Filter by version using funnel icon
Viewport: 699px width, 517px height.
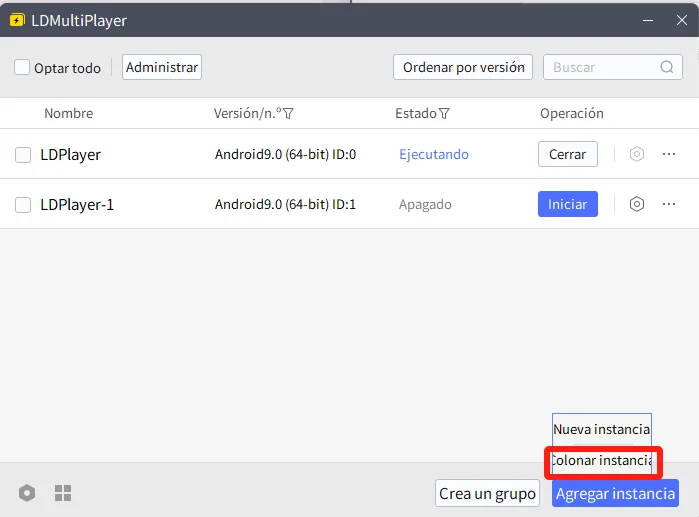pyautogui.click(x=288, y=114)
